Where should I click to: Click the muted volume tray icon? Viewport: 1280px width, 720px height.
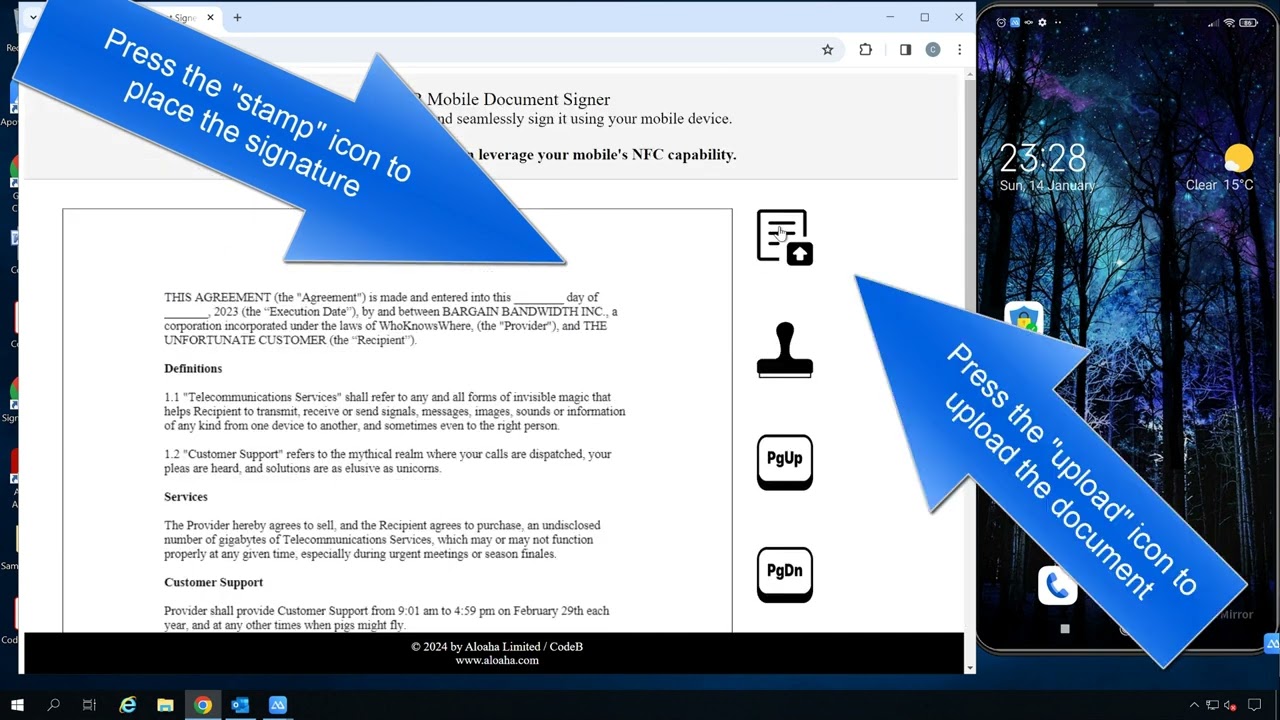(x=1230, y=705)
